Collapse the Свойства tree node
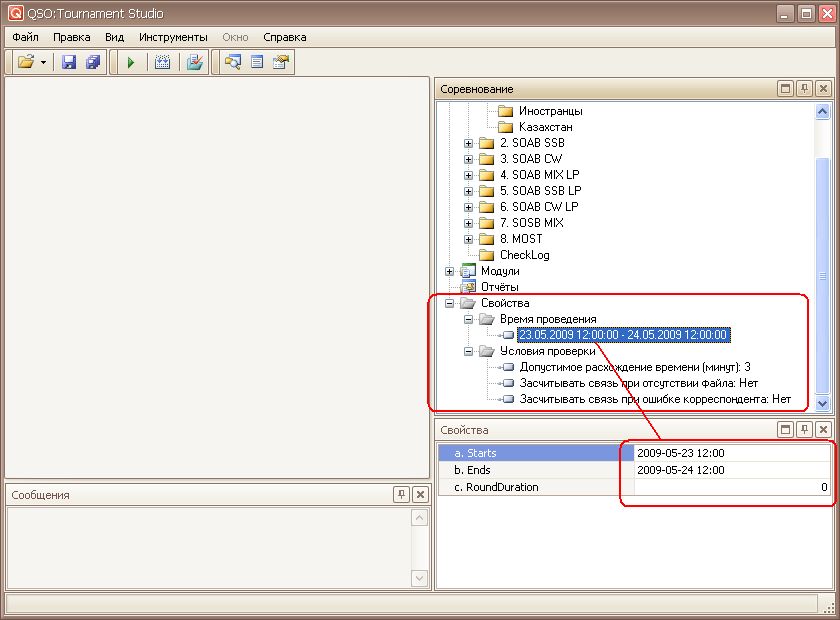840x620 pixels. tap(449, 303)
